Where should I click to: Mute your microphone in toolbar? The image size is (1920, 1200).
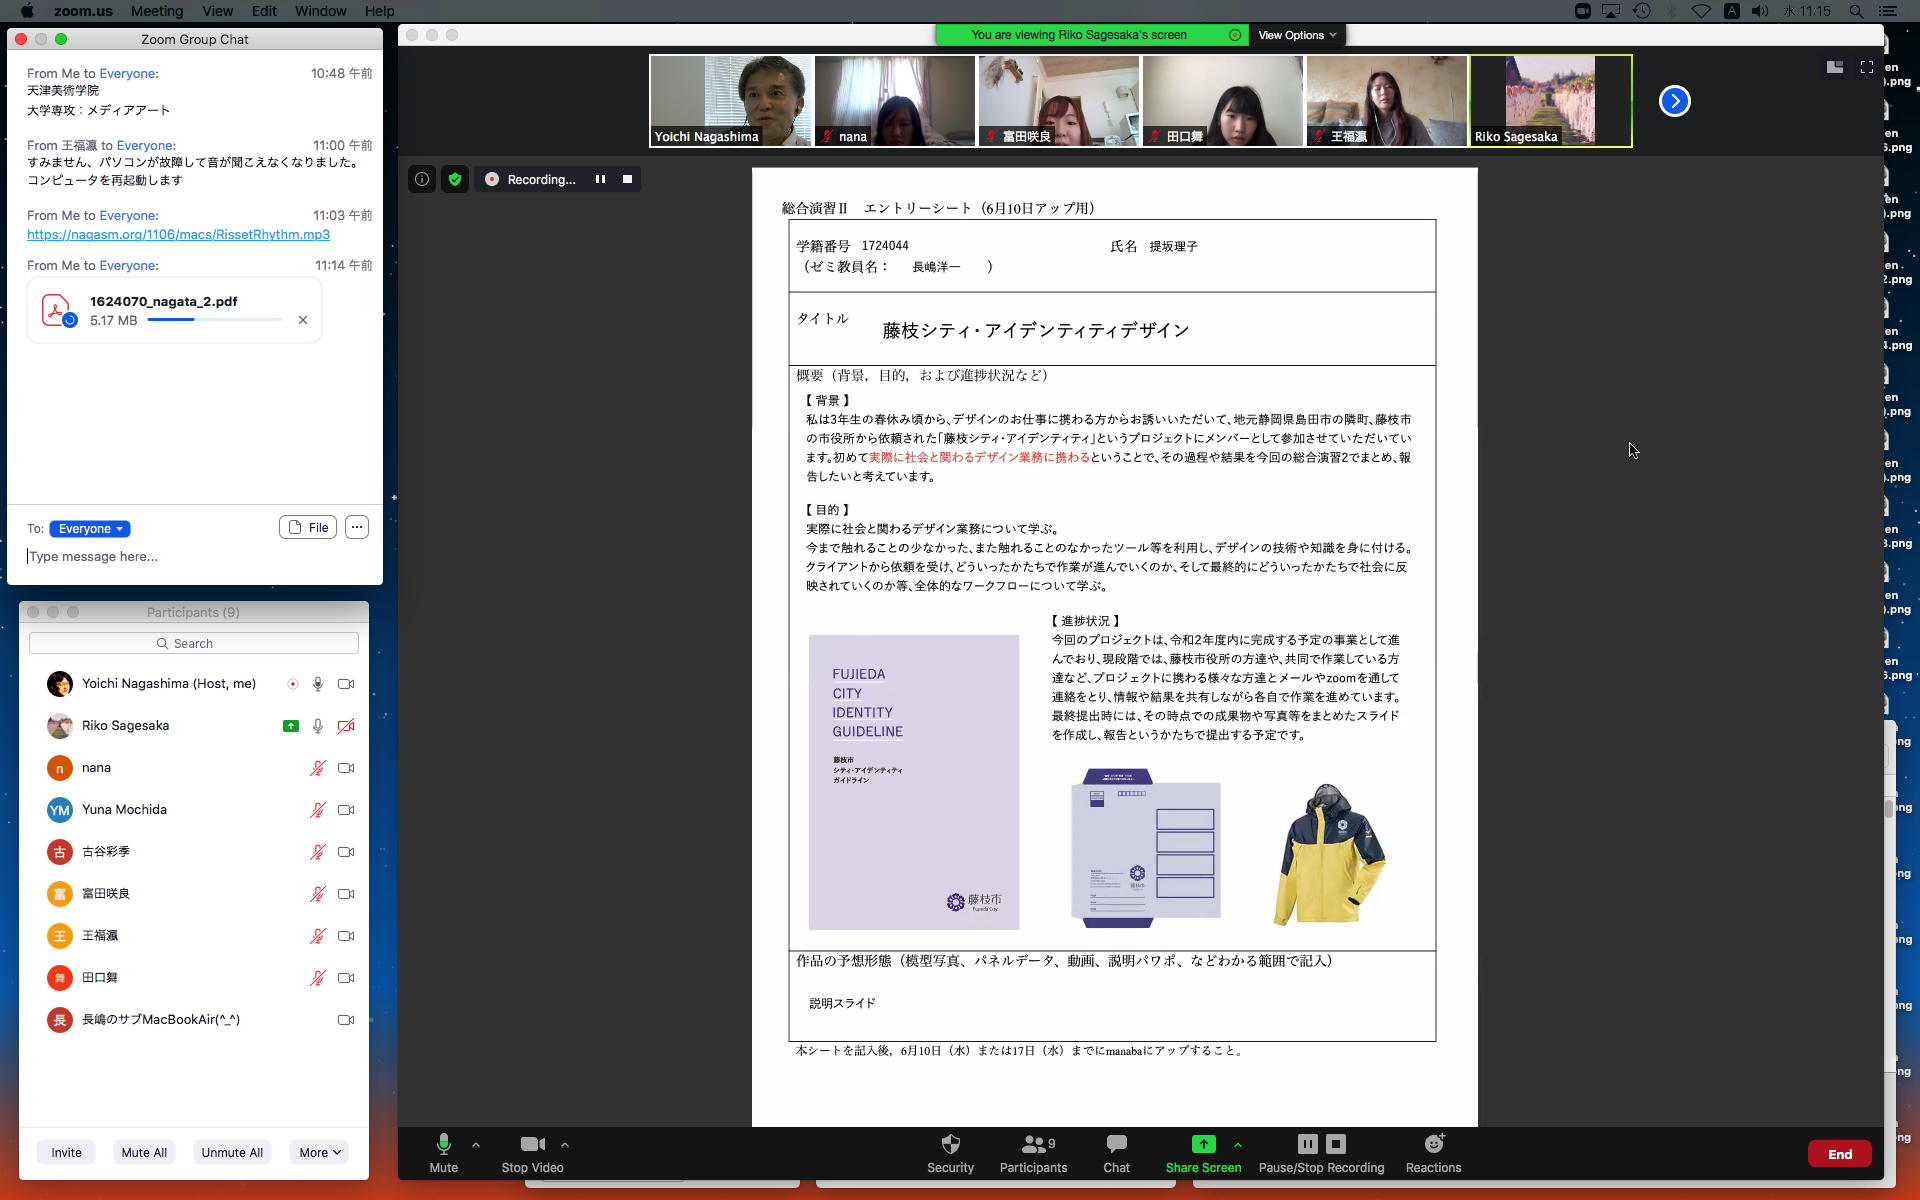(x=443, y=1144)
